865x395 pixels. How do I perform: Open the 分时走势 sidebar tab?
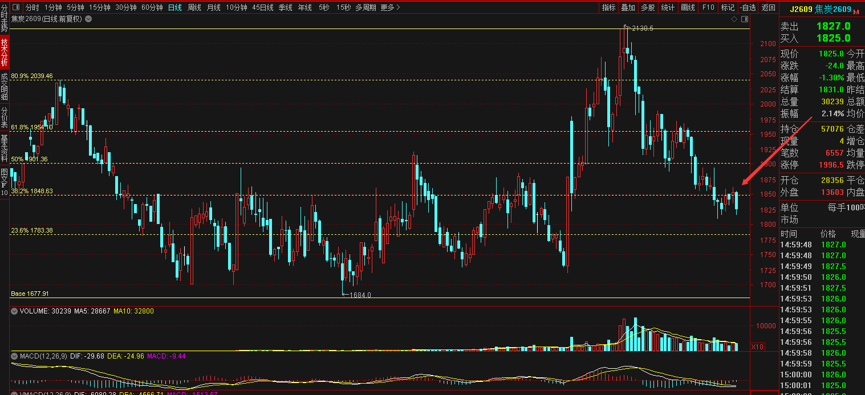point(4,18)
